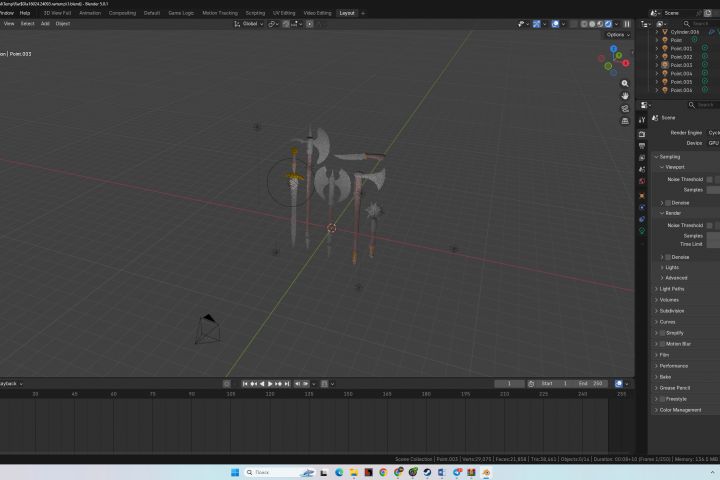Open the Add menu in viewport header
This screenshot has width=720, height=480.
(x=45, y=24)
